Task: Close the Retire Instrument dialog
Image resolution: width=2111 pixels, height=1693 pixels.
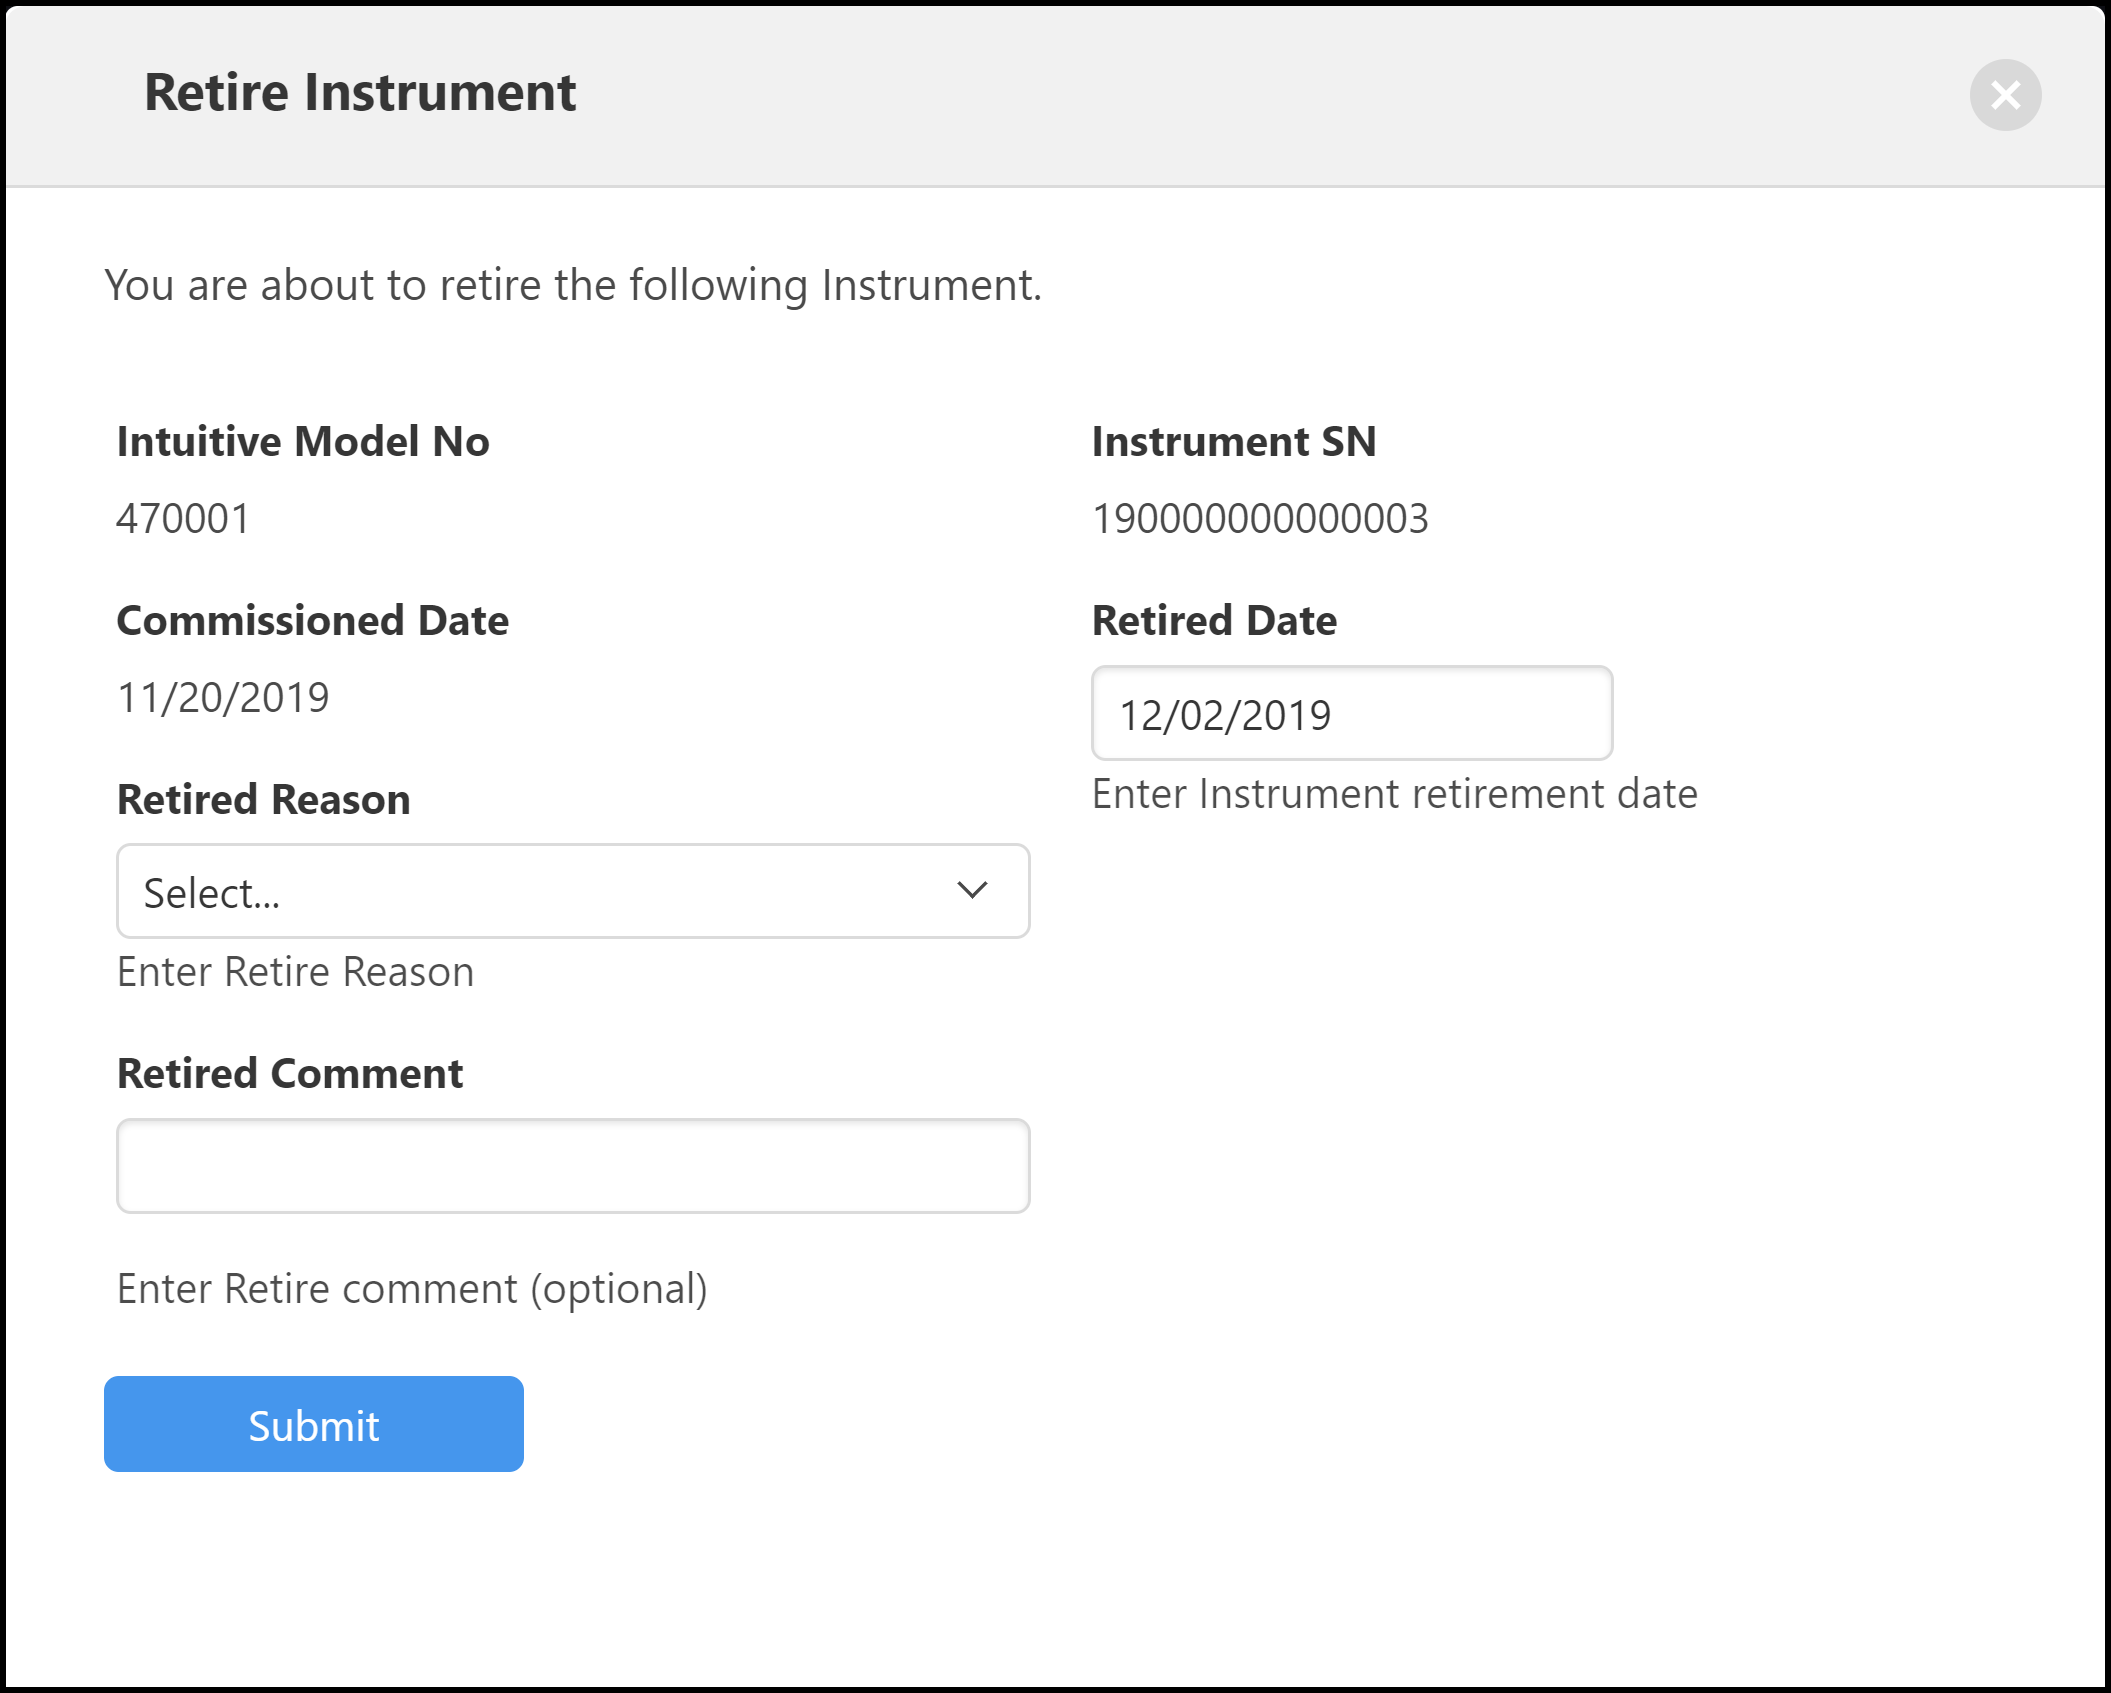Action: tap(2004, 95)
